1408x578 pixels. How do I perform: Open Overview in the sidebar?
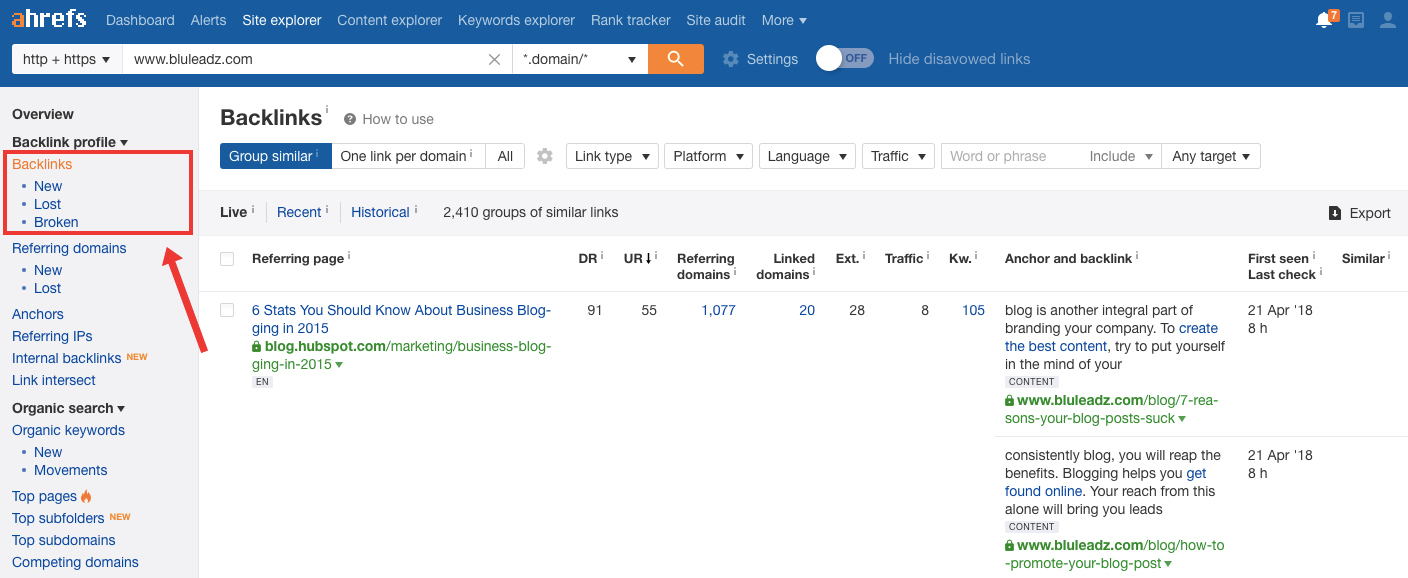43,114
